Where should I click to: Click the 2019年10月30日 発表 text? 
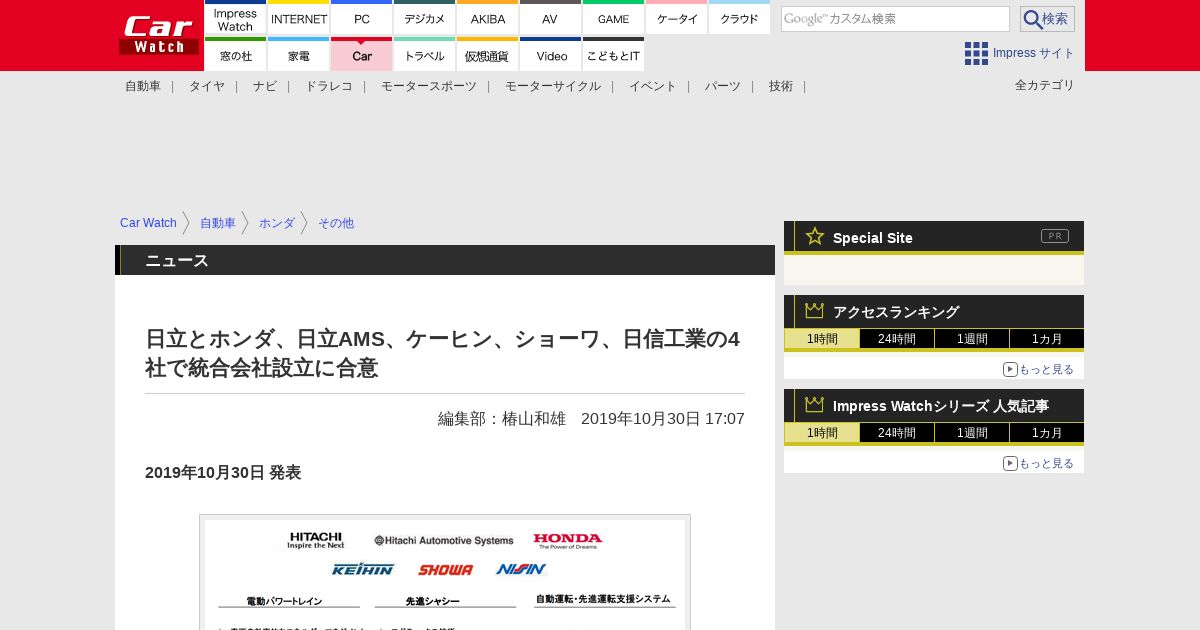223,472
